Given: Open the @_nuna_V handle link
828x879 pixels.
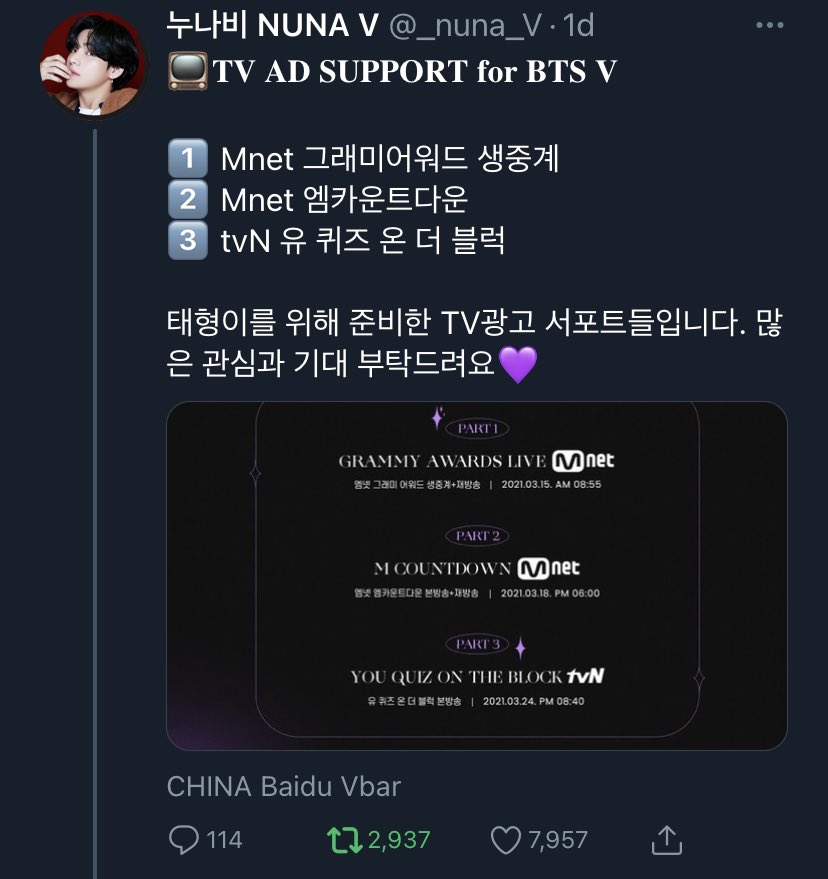Looking at the screenshot, I should pos(465,26).
